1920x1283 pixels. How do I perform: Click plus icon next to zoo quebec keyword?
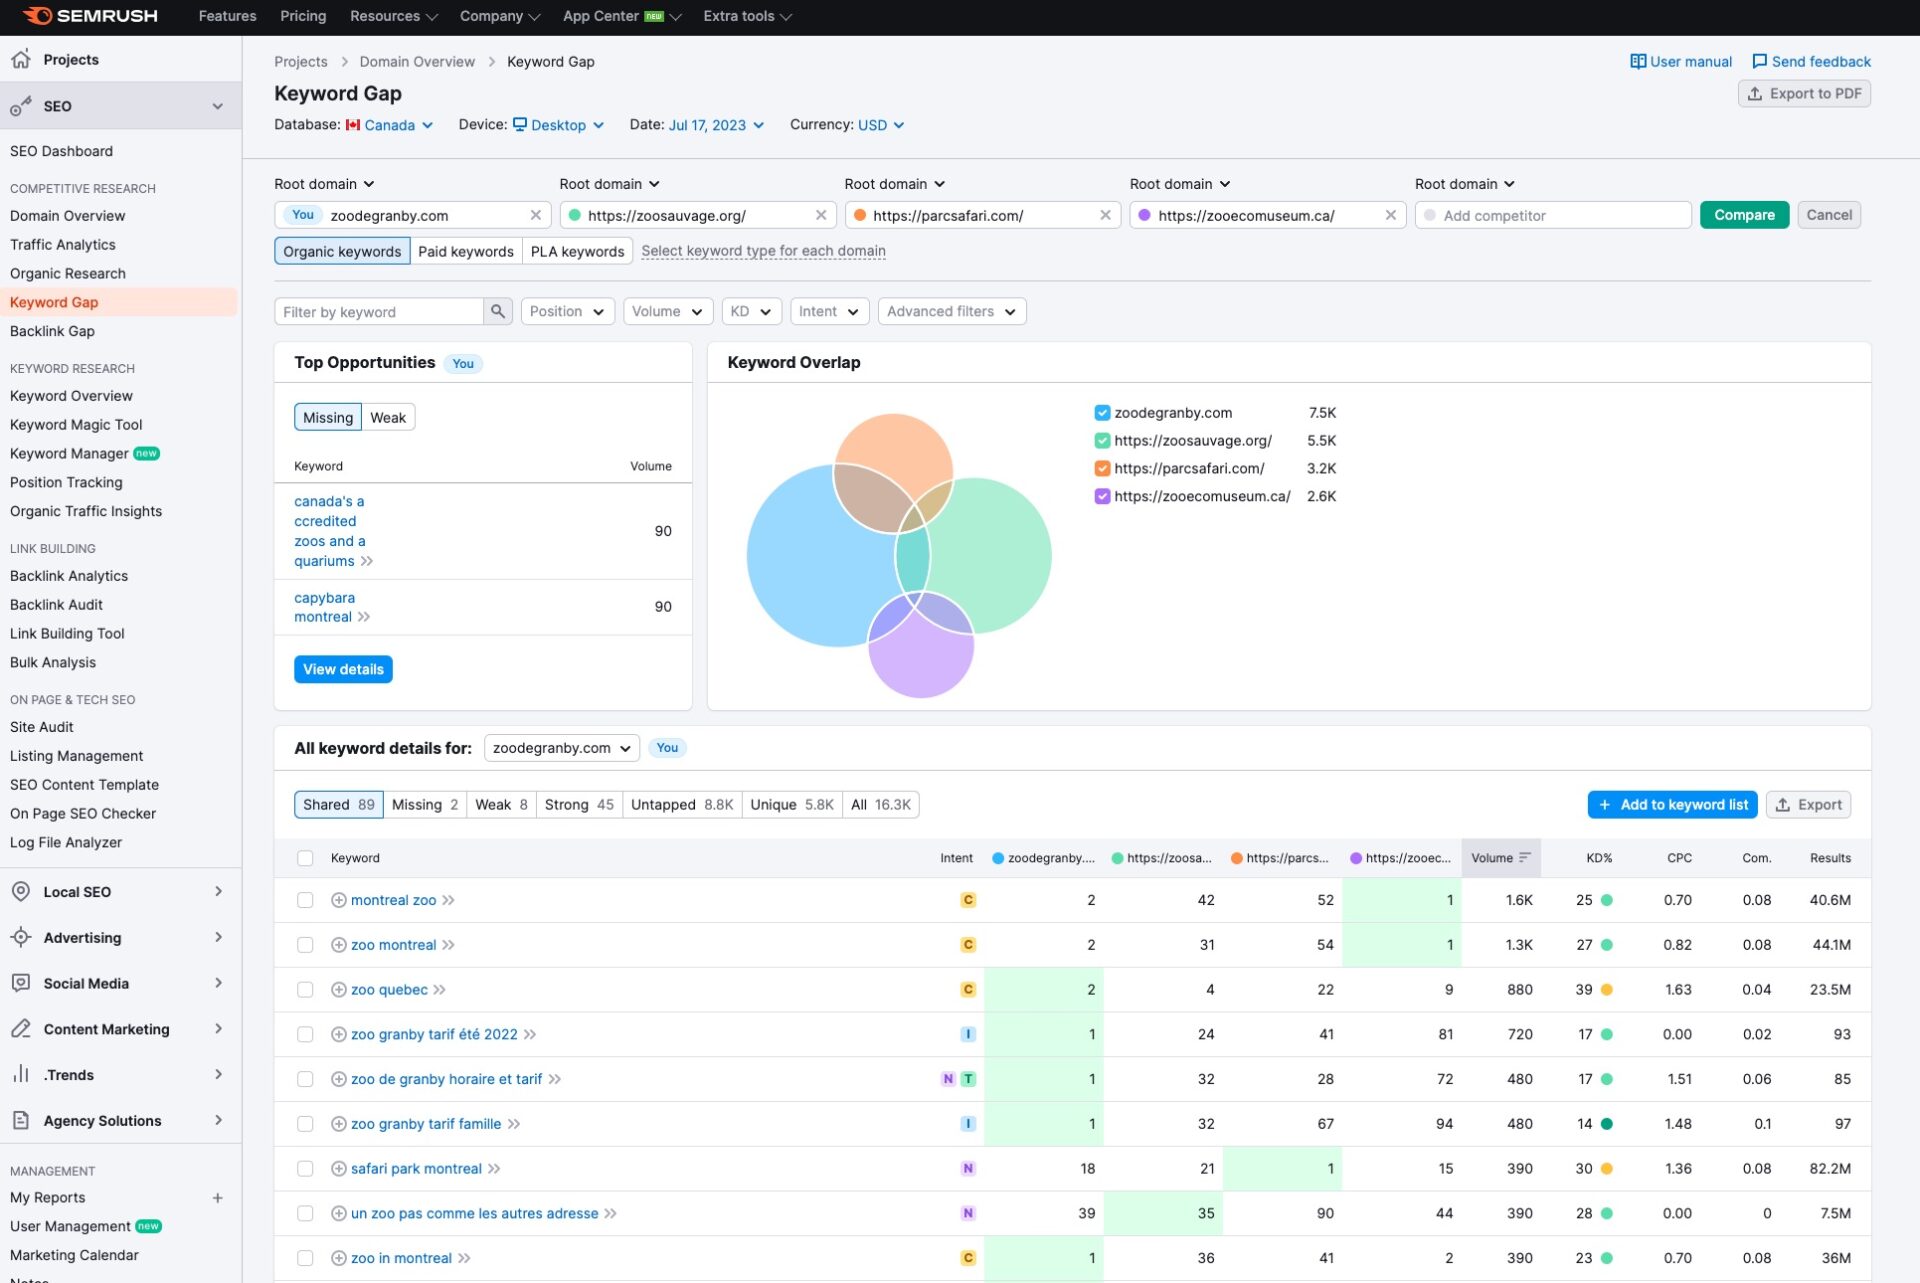pos(338,990)
